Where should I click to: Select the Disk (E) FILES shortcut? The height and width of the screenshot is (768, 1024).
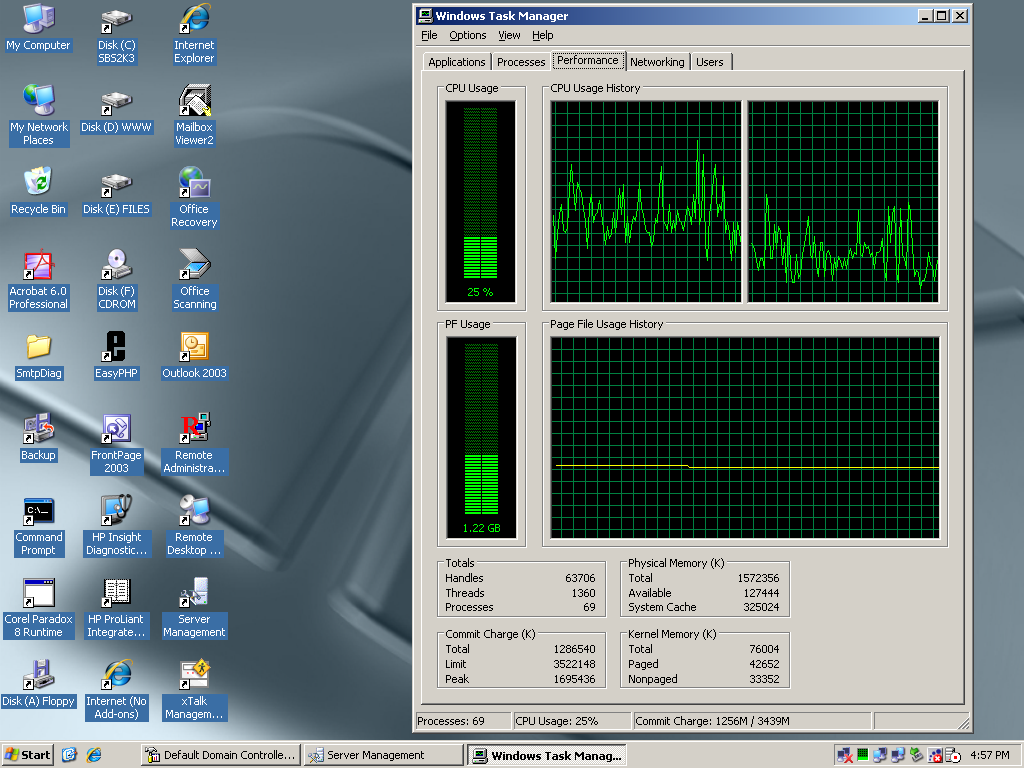116,193
